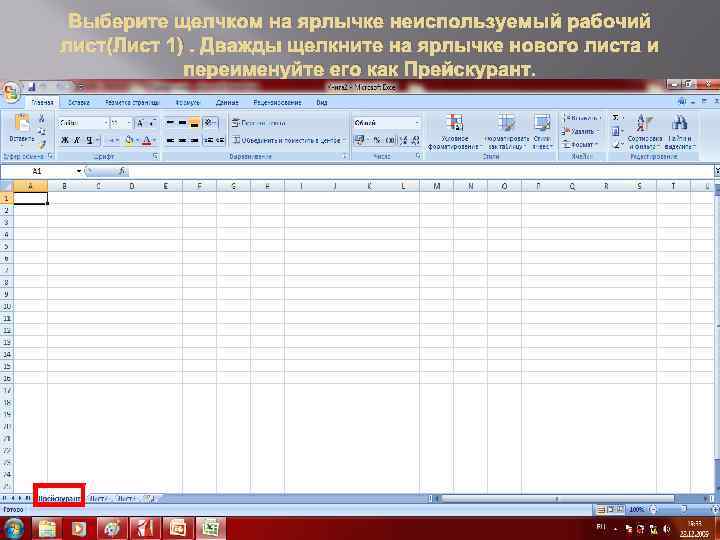Open the Вид ribbon tab
This screenshot has height=540, width=720.
pos(321,103)
